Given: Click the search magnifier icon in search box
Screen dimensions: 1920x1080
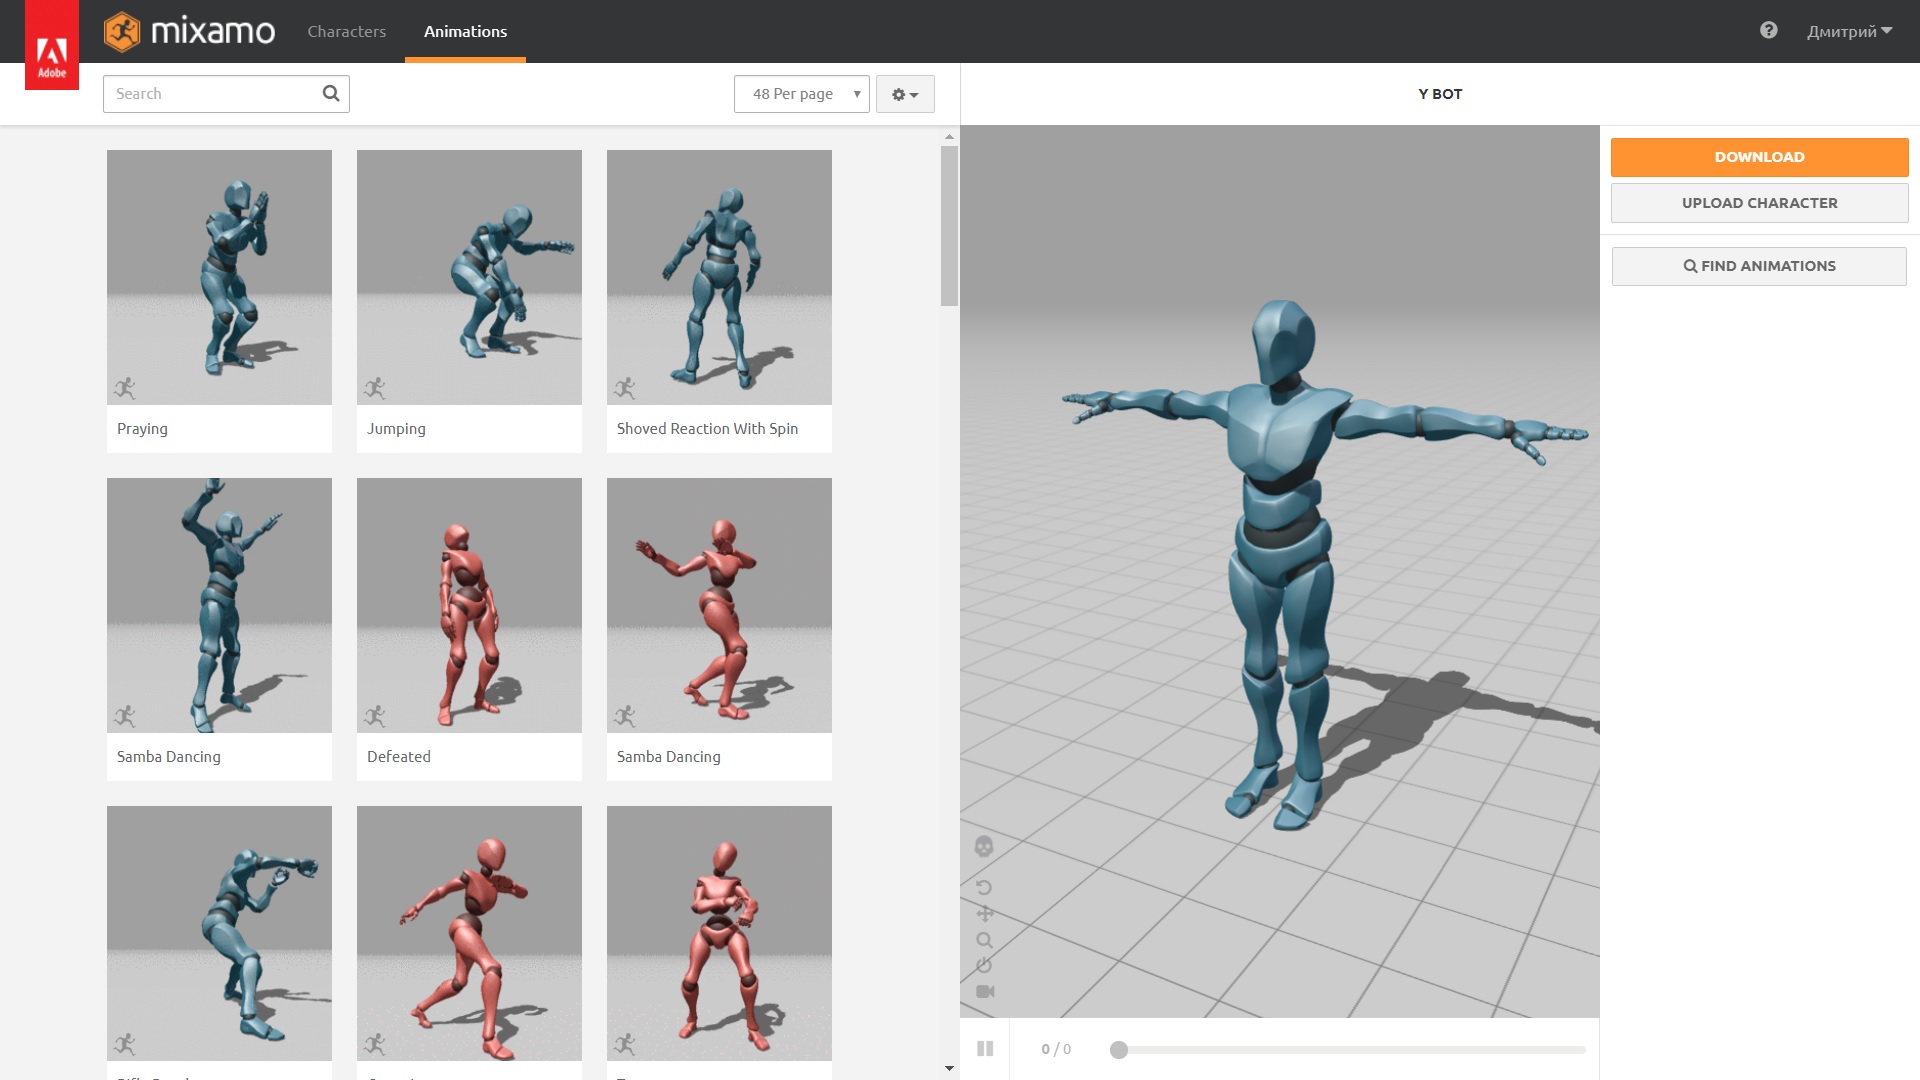Looking at the screenshot, I should [x=331, y=94].
